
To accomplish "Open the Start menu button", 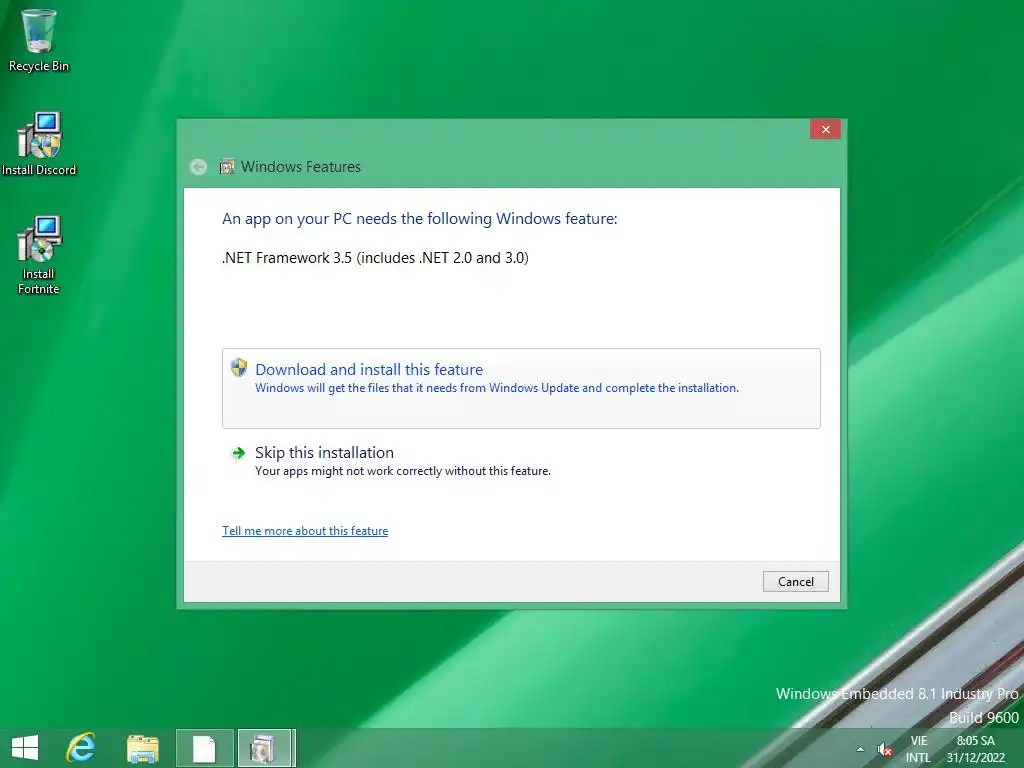I will point(25,748).
